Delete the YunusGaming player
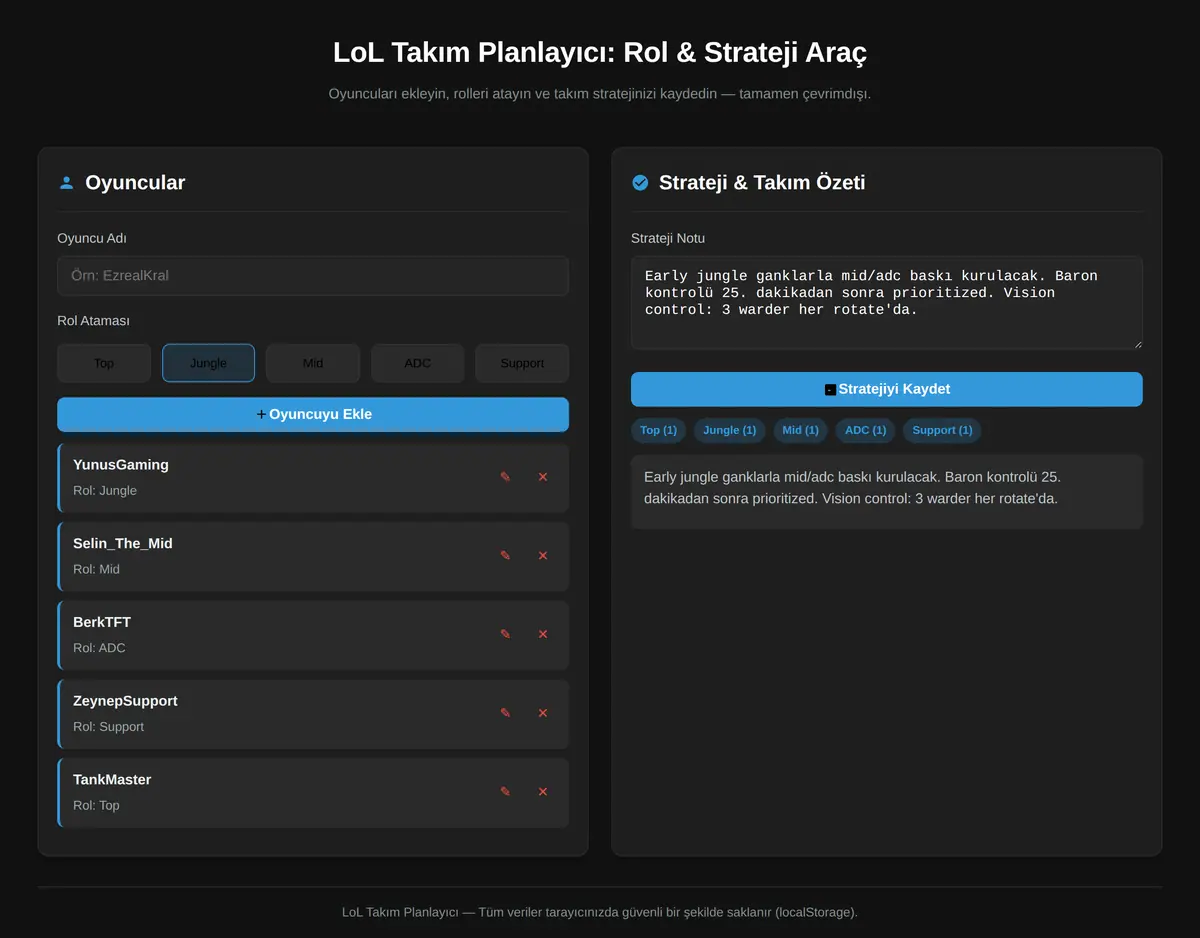 coord(543,477)
